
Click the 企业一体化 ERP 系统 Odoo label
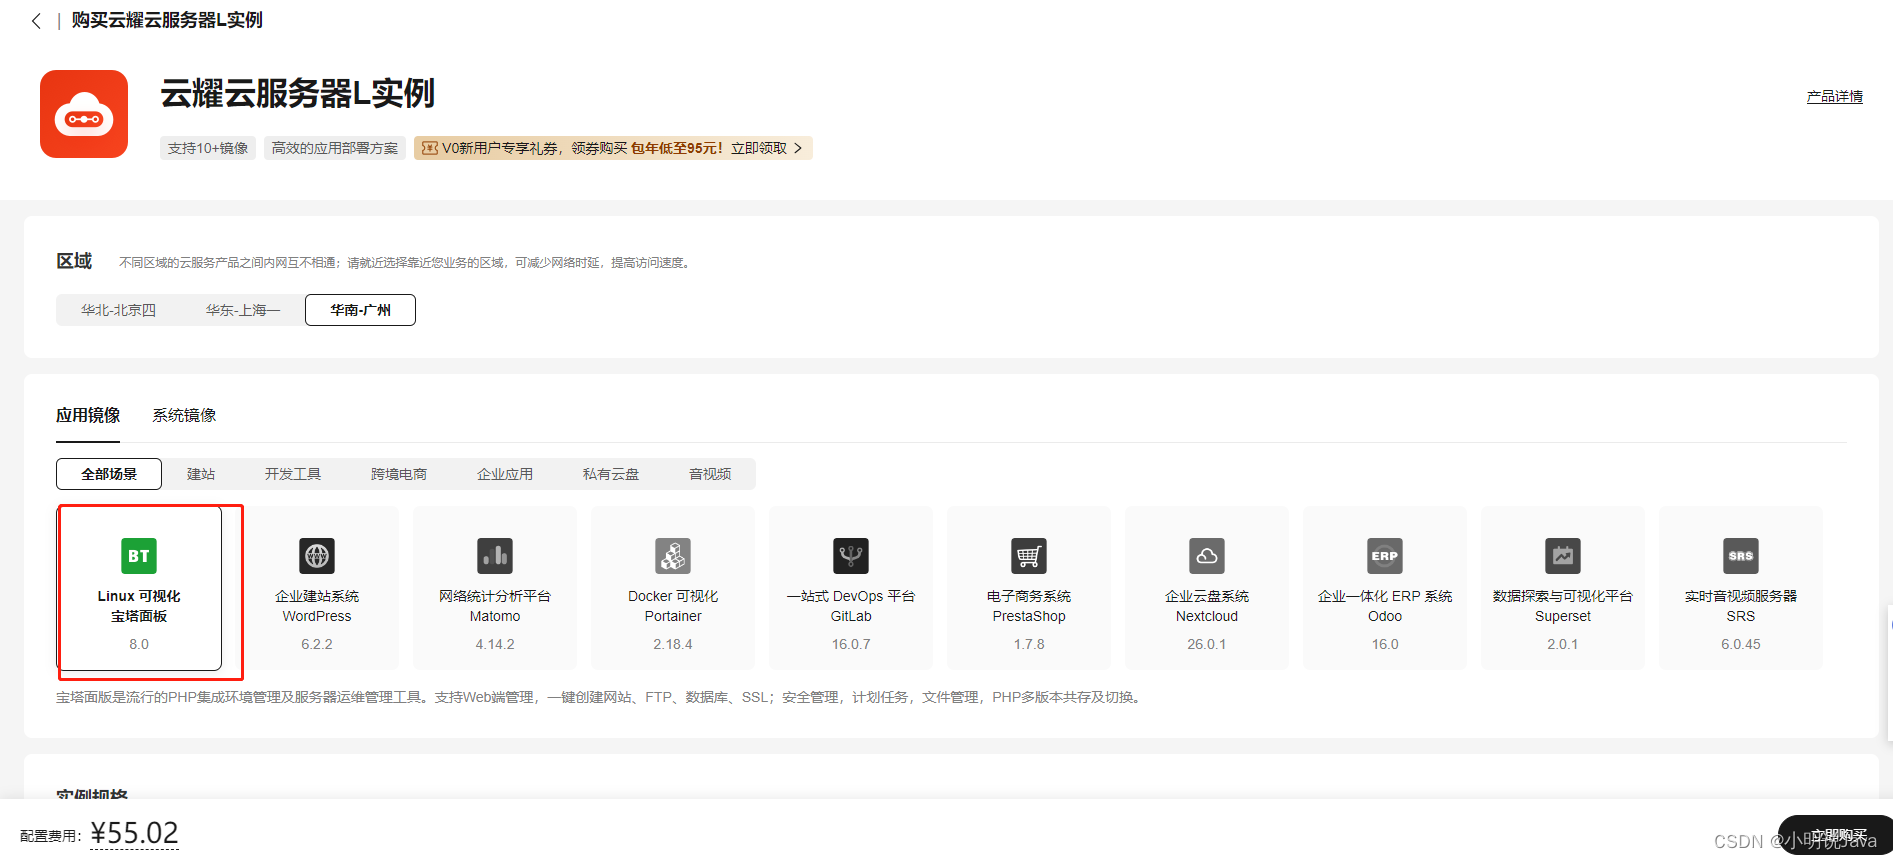[1385, 606]
